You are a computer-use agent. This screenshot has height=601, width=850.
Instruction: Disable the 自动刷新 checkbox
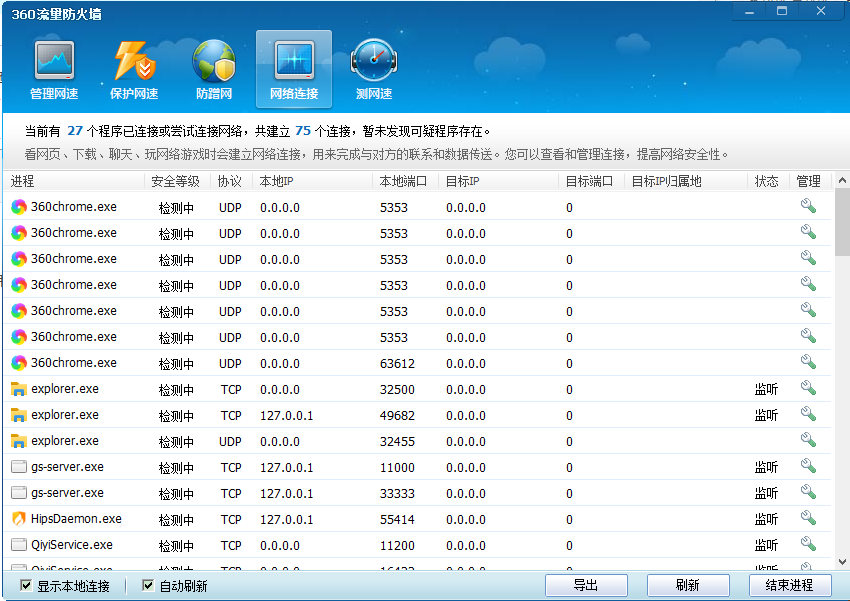tap(147, 585)
